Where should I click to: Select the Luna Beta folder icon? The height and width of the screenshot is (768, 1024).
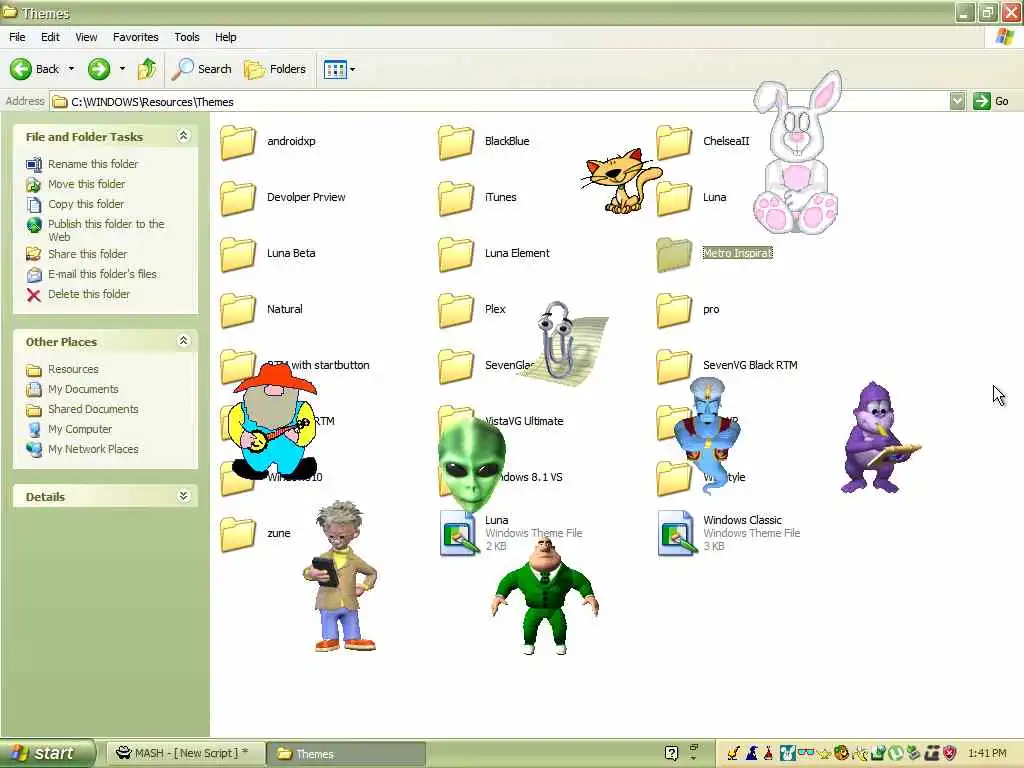pyautogui.click(x=238, y=254)
